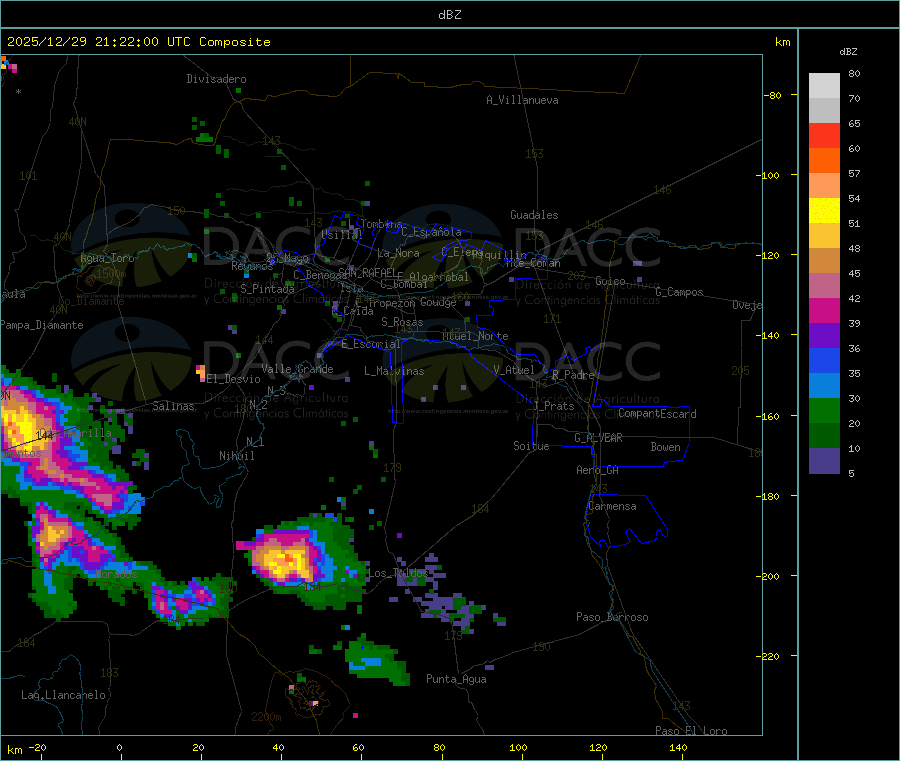Select the 'Goudge' label
This screenshot has width=900, height=761.
coord(438,302)
